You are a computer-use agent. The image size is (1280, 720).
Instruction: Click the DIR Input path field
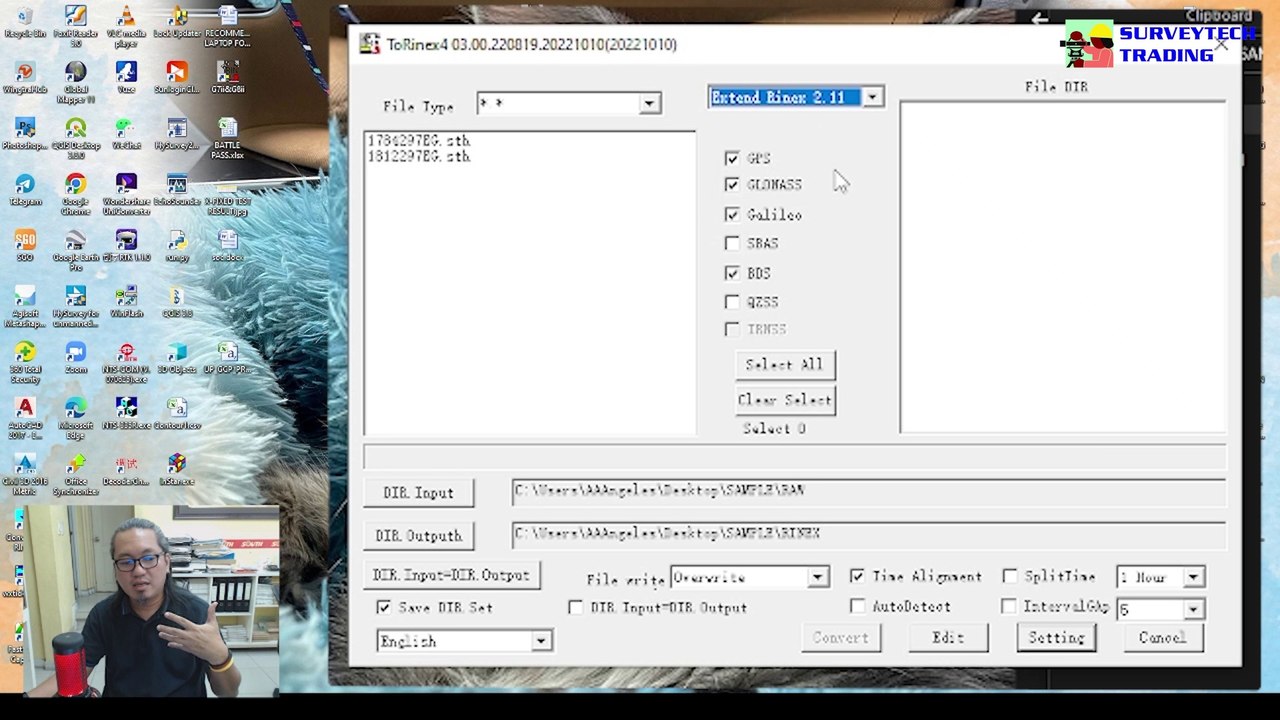pyautogui.click(x=868, y=491)
